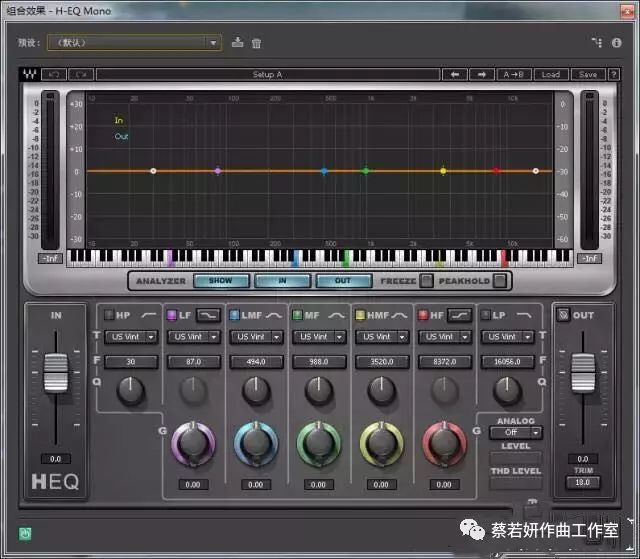Click the blue LMF gain knob
The width and height of the screenshot is (640, 559).
click(256, 444)
